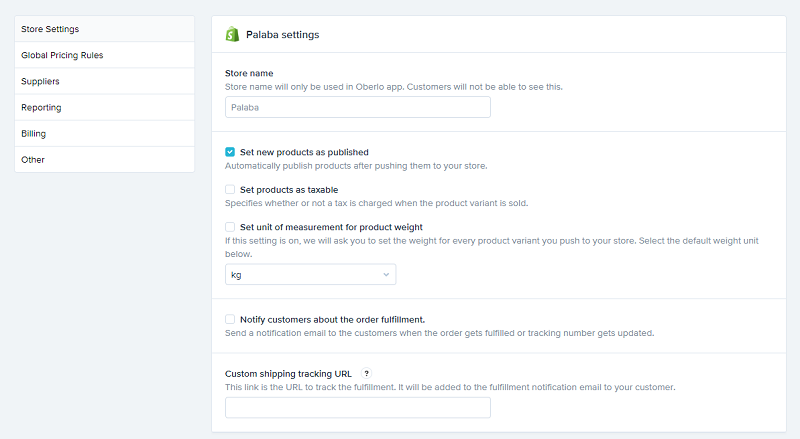This screenshot has width=800, height=439.
Task: Check Notify customers about order fulfillment
Action: [230, 319]
